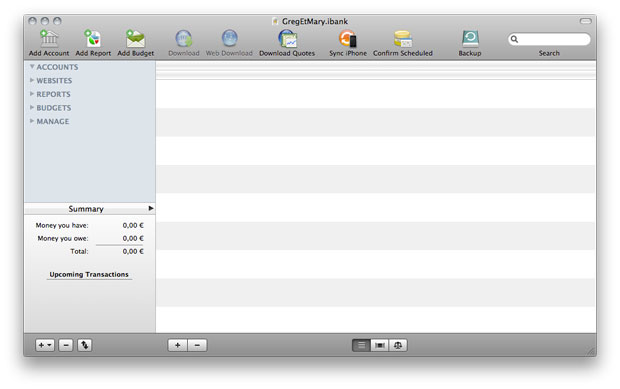Click the GregEtMary.ibank title document icon
The image size is (620, 389).
point(275,21)
